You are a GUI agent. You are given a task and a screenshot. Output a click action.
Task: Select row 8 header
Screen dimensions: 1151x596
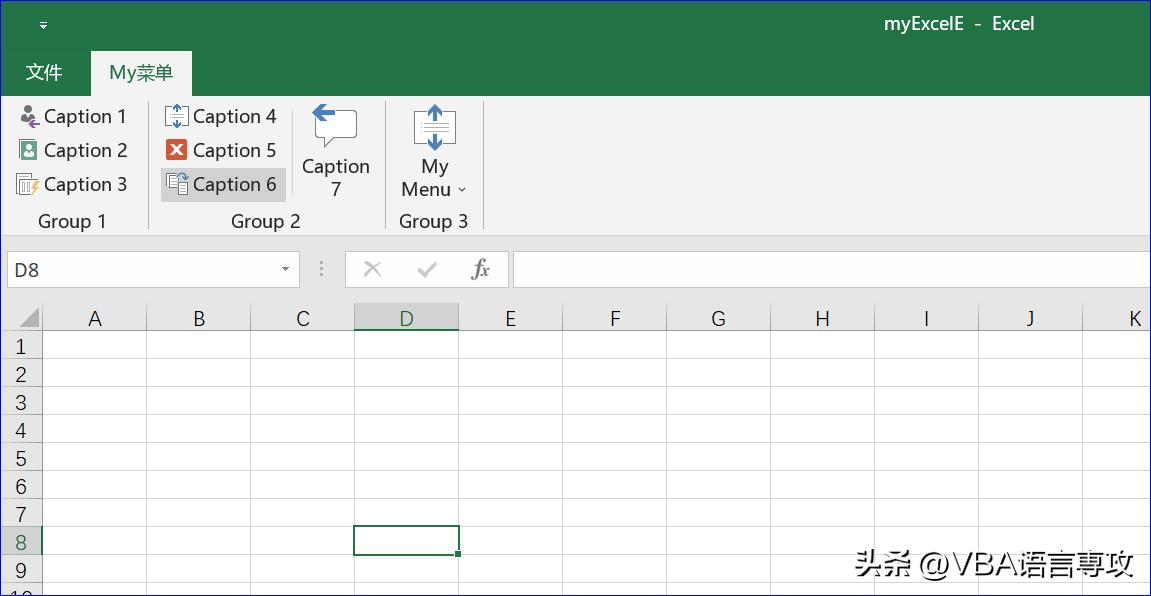click(x=21, y=542)
